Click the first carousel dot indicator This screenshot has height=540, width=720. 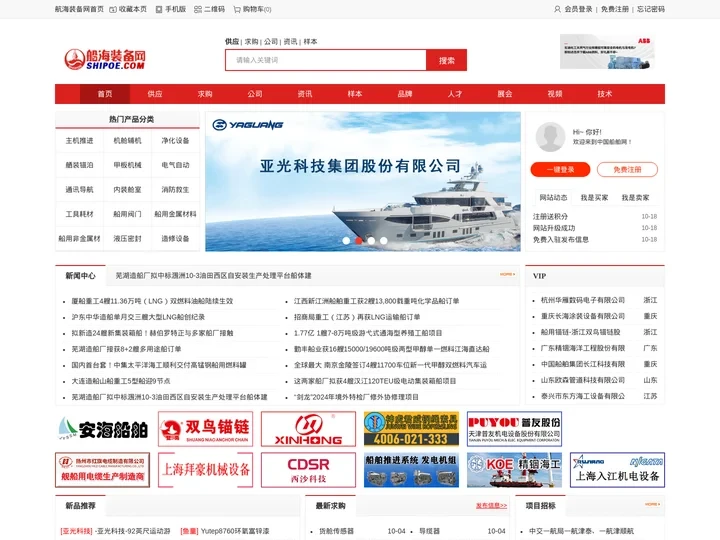click(x=346, y=240)
